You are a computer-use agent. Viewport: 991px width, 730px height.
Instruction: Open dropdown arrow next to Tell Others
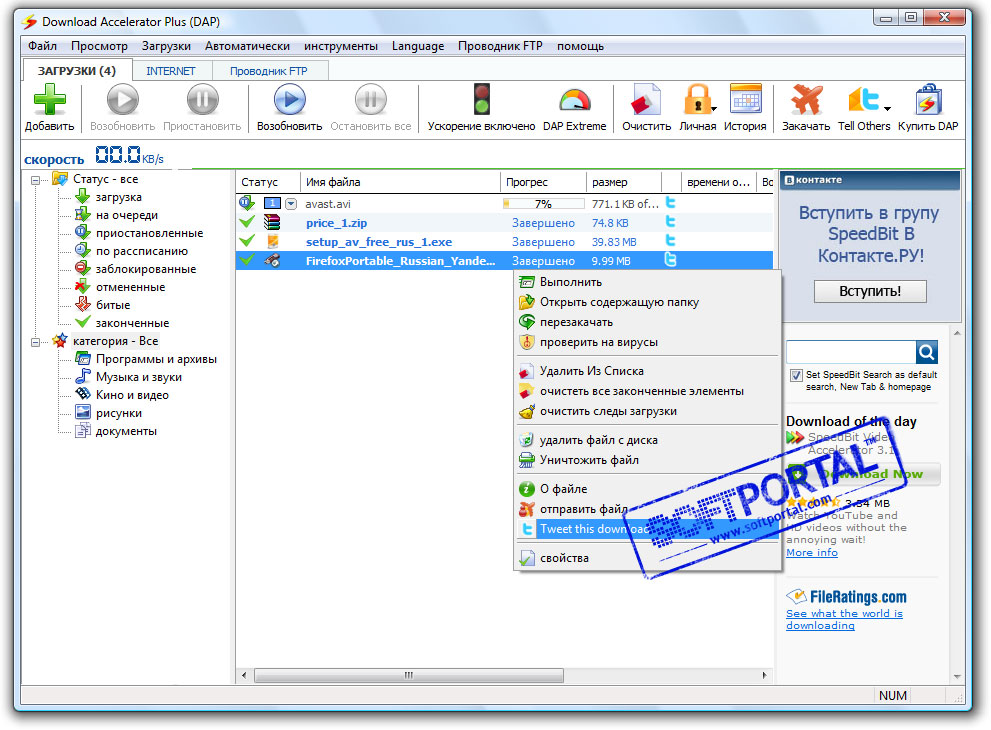click(x=887, y=109)
